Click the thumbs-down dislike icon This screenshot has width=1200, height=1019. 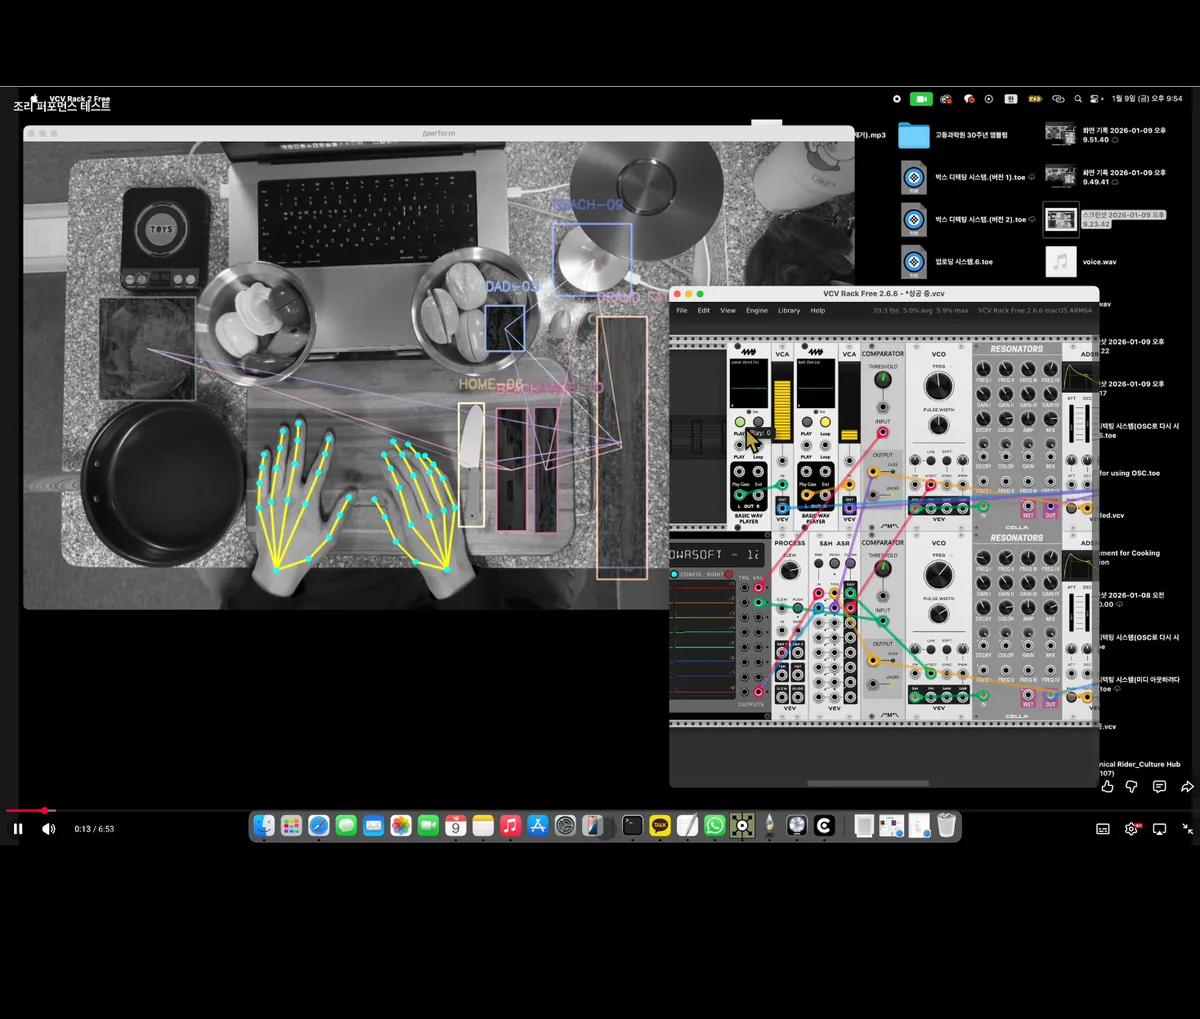point(1132,787)
